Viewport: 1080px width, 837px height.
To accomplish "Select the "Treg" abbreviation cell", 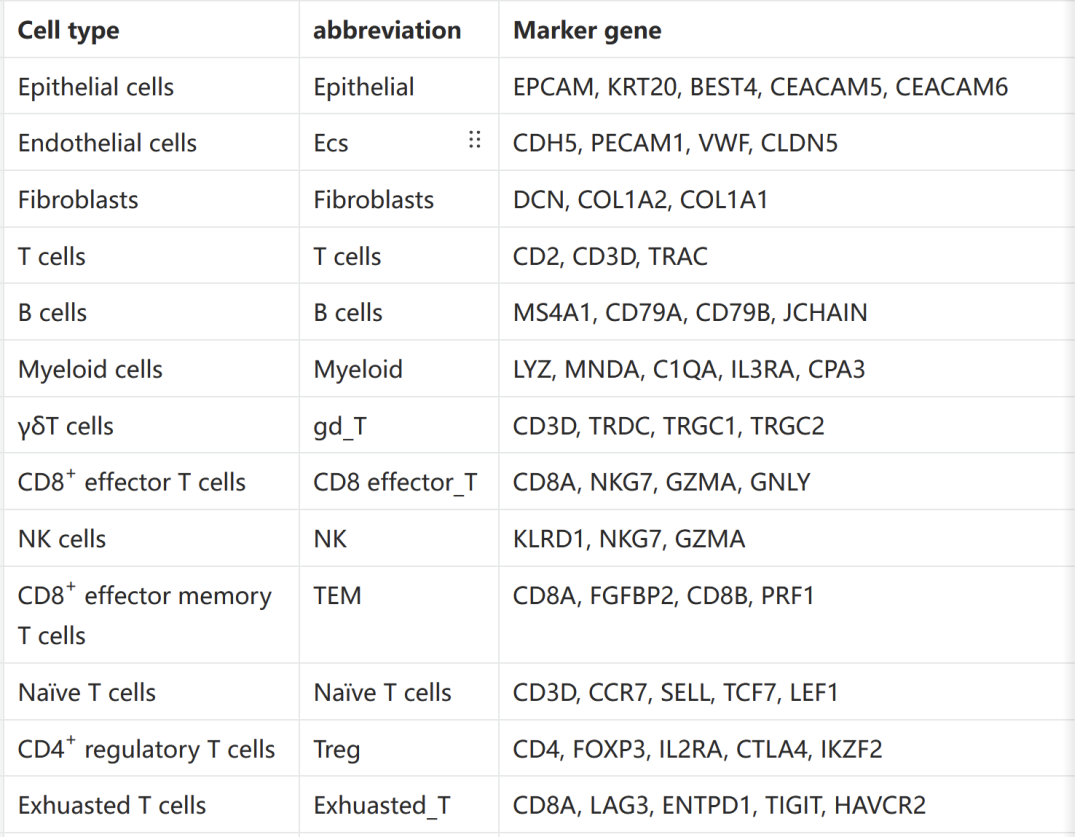I will click(336, 749).
